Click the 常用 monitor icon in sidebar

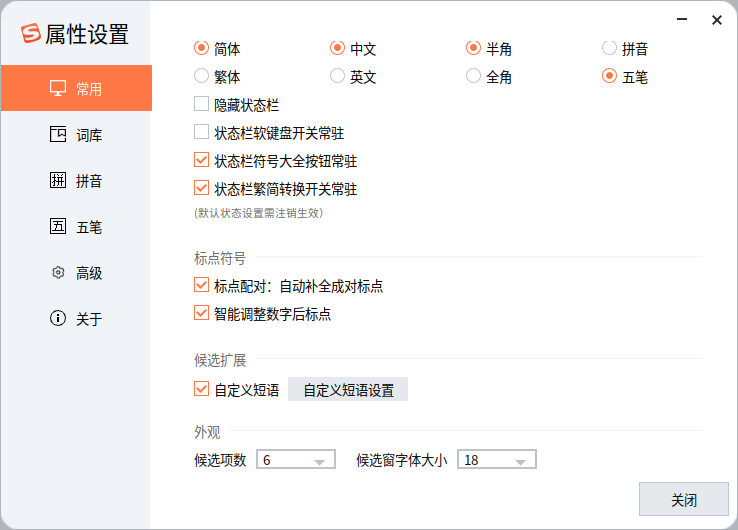(x=58, y=88)
